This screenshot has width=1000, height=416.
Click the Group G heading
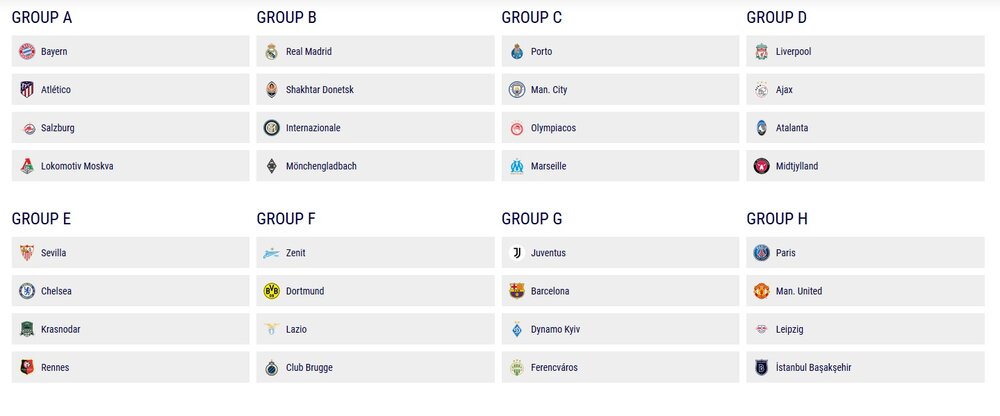(532, 219)
